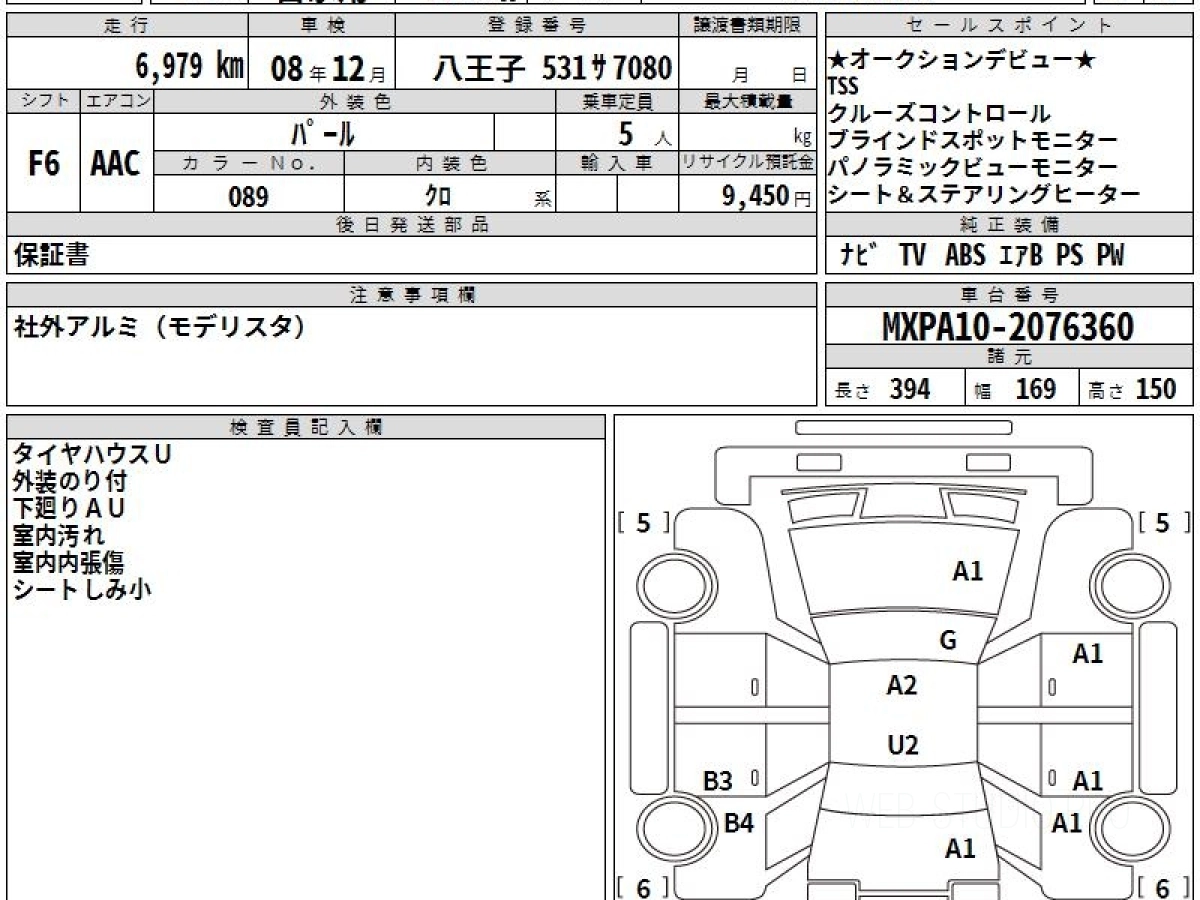Click the 純正装備 header

(1010, 225)
